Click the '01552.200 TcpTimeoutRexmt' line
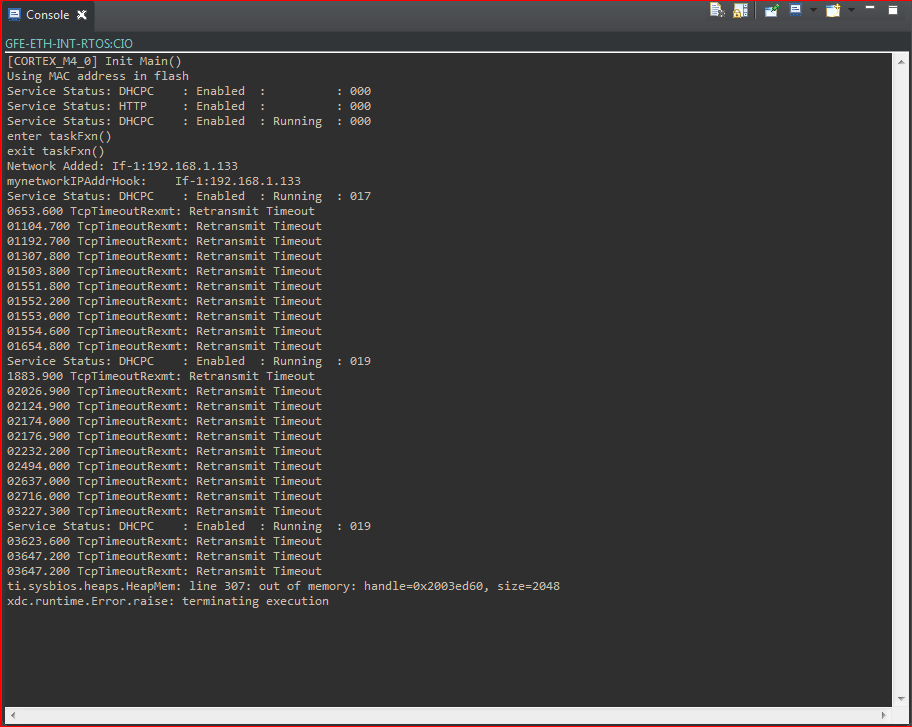 pos(164,301)
